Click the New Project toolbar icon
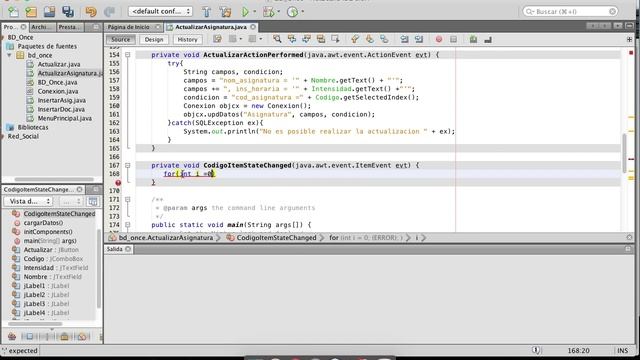The image size is (640, 360). coord(31,11)
